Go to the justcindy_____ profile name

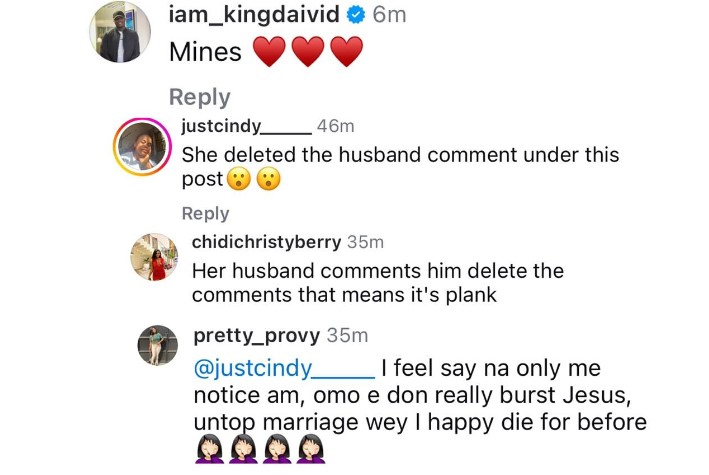245,126
